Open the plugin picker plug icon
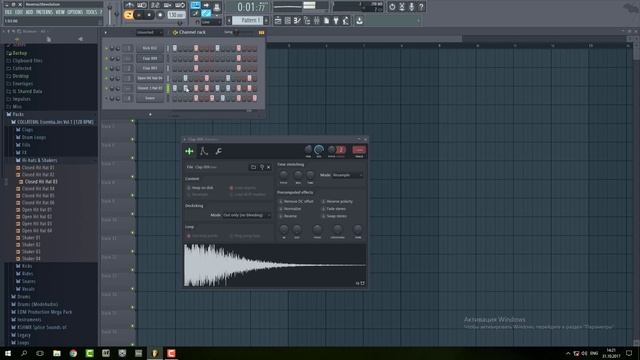The height and width of the screenshot is (360, 640). 336,20
